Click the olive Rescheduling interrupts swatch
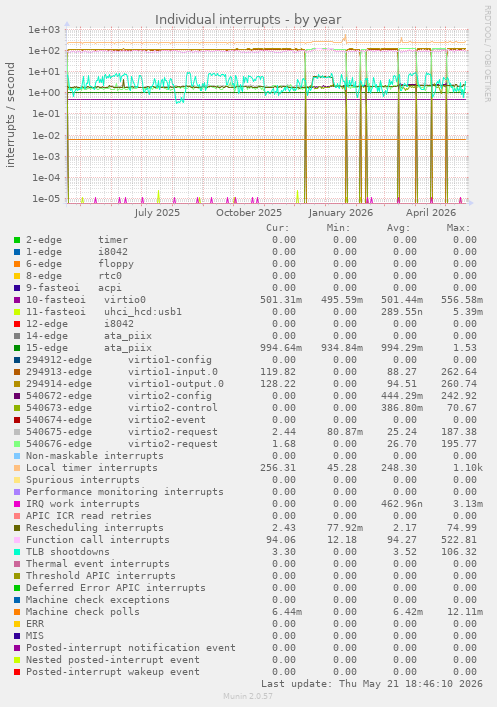The height and width of the screenshot is (707, 497). [x=17, y=528]
